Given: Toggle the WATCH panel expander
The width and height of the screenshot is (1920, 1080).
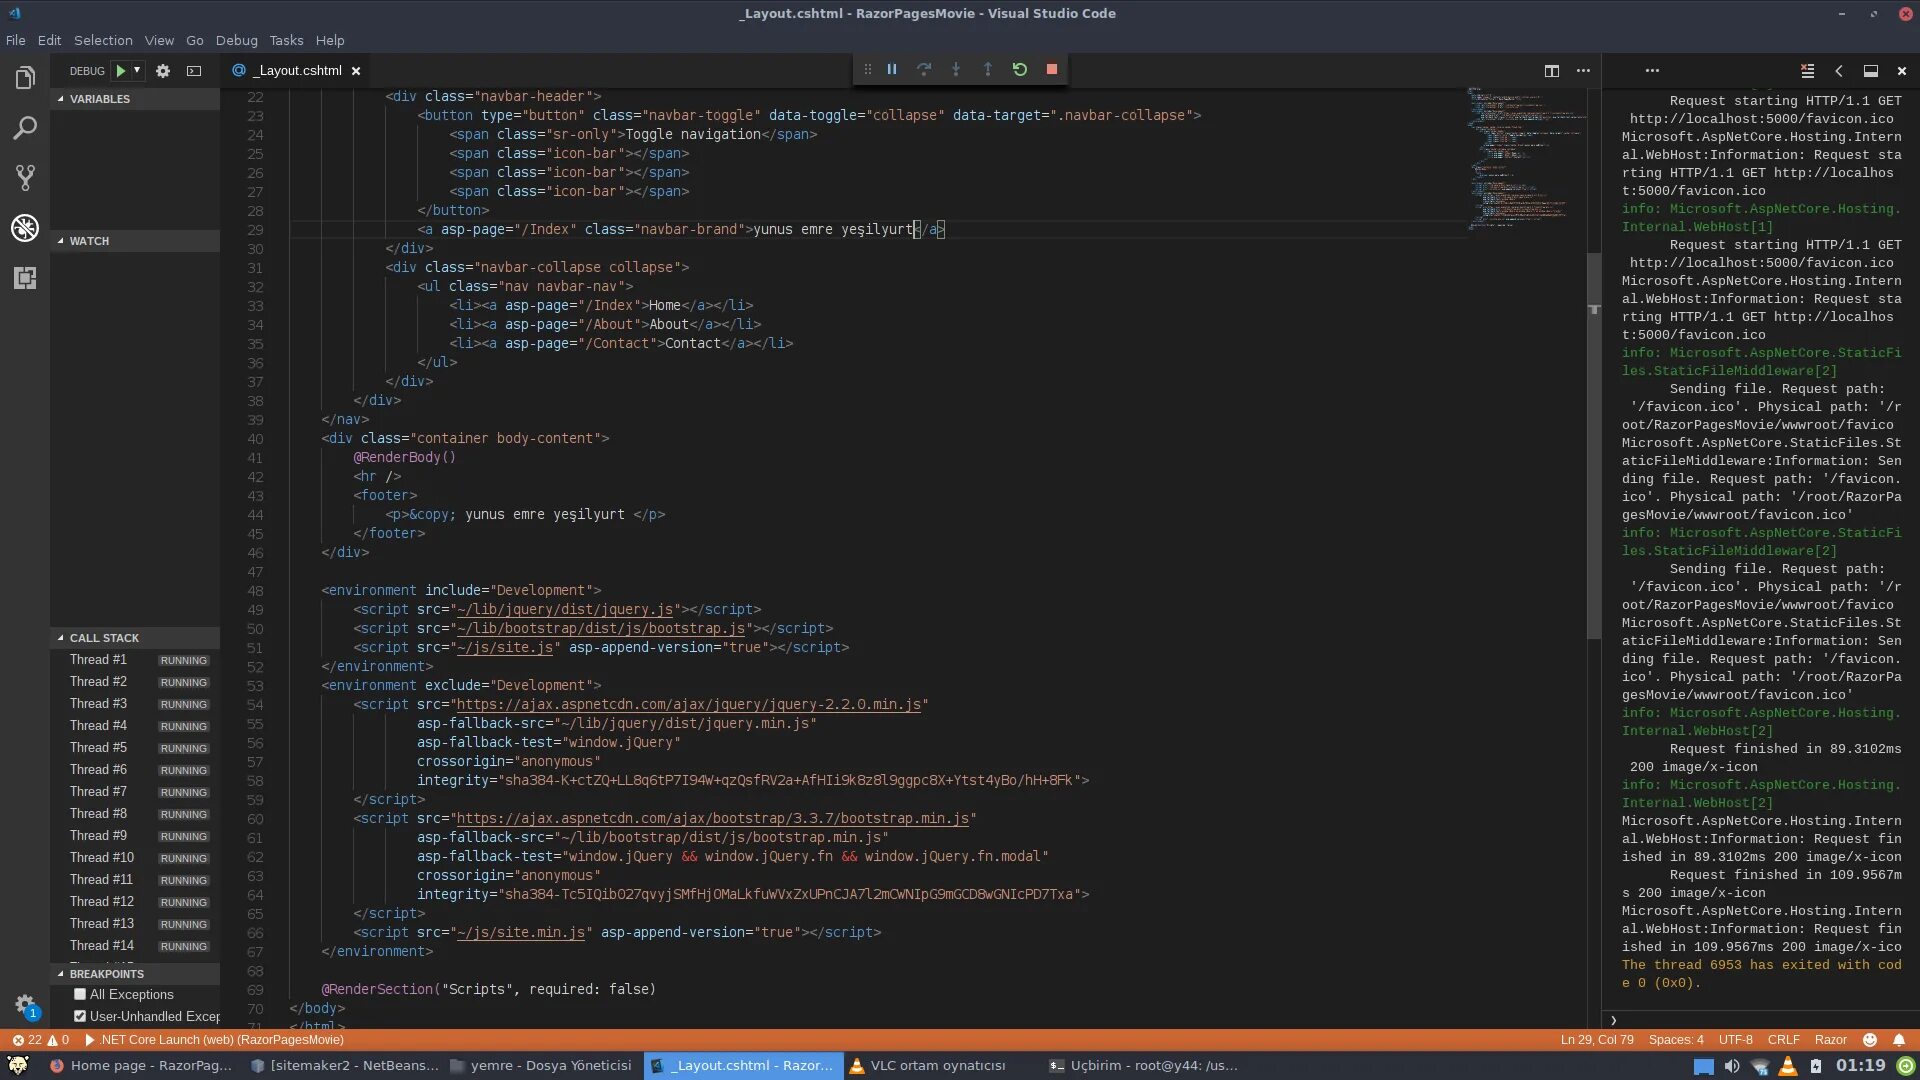Looking at the screenshot, I should (x=62, y=240).
